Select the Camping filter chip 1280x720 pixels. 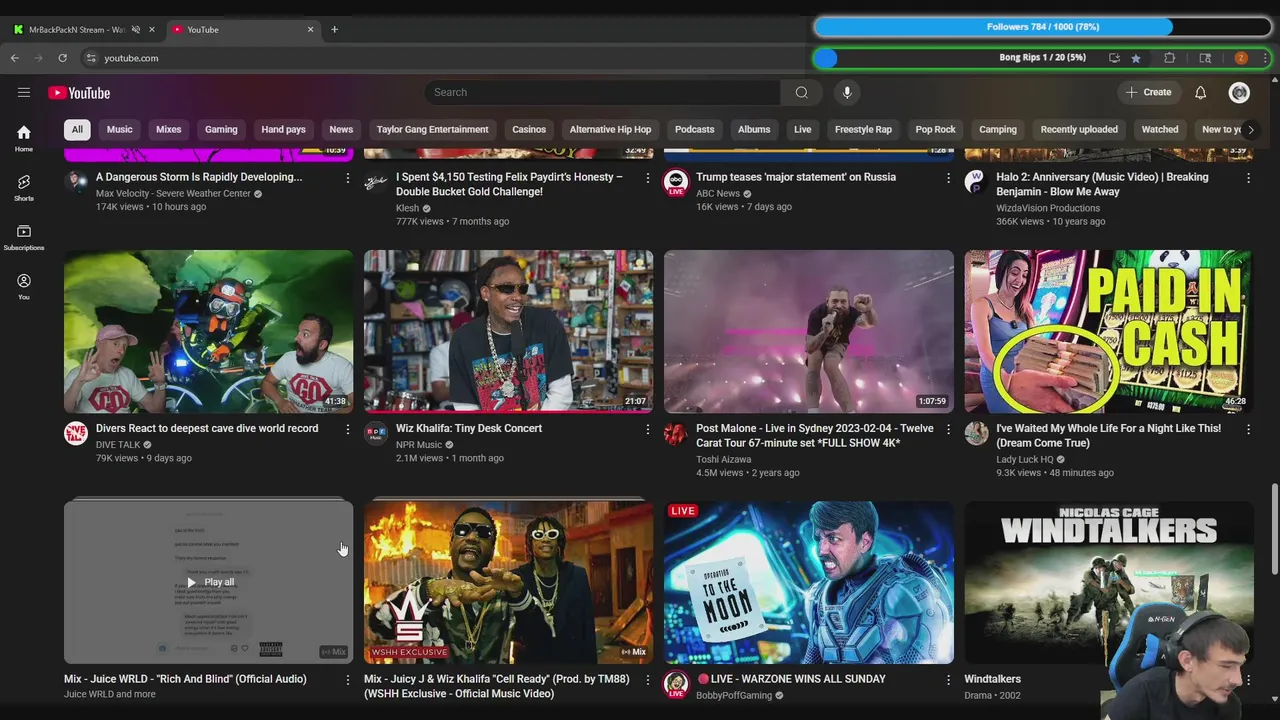pos(998,129)
